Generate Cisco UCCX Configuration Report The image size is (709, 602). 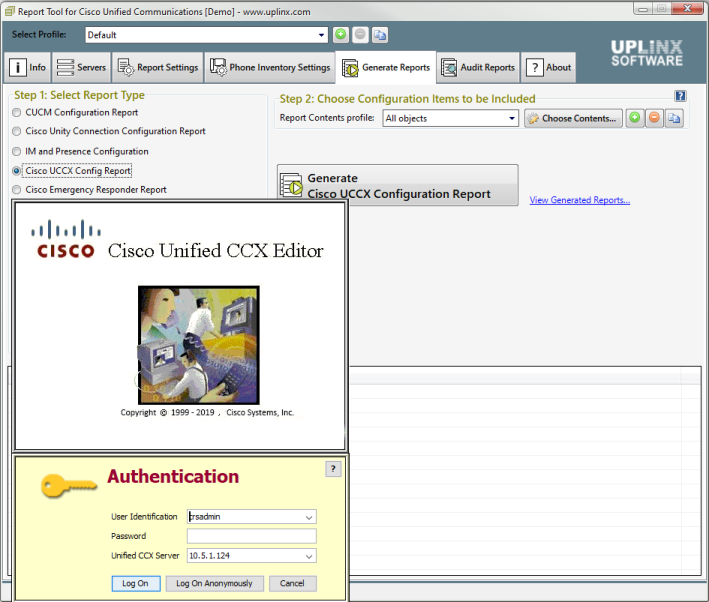click(x=398, y=185)
